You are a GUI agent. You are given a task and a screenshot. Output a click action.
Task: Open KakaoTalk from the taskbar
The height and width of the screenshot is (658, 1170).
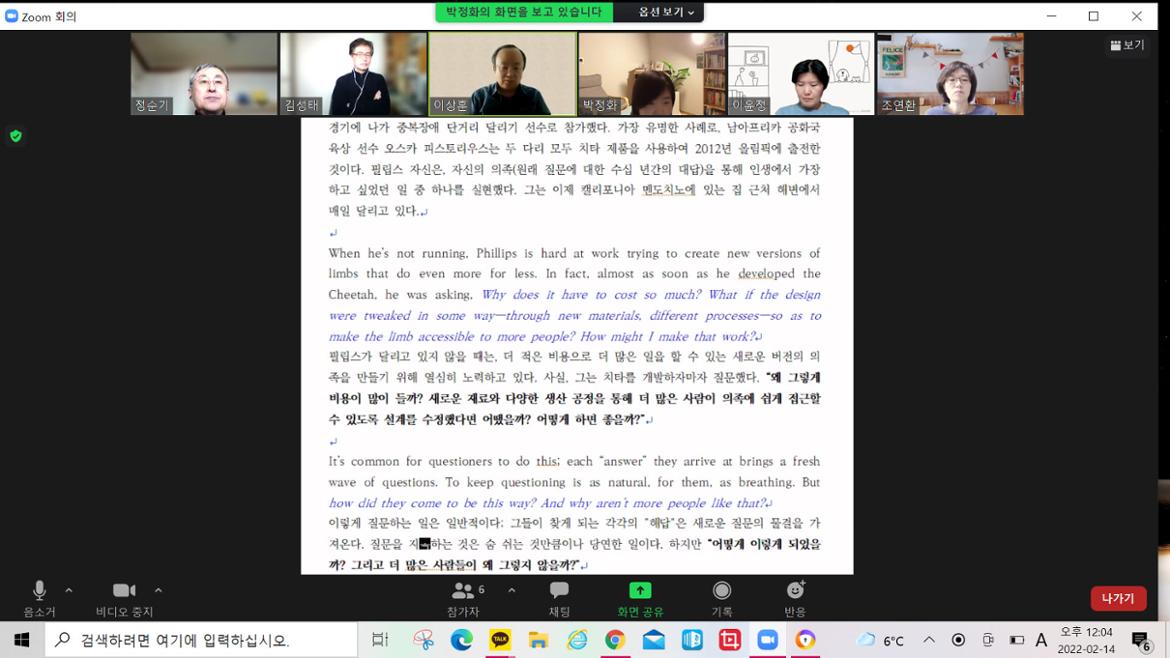[x=500, y=640]
